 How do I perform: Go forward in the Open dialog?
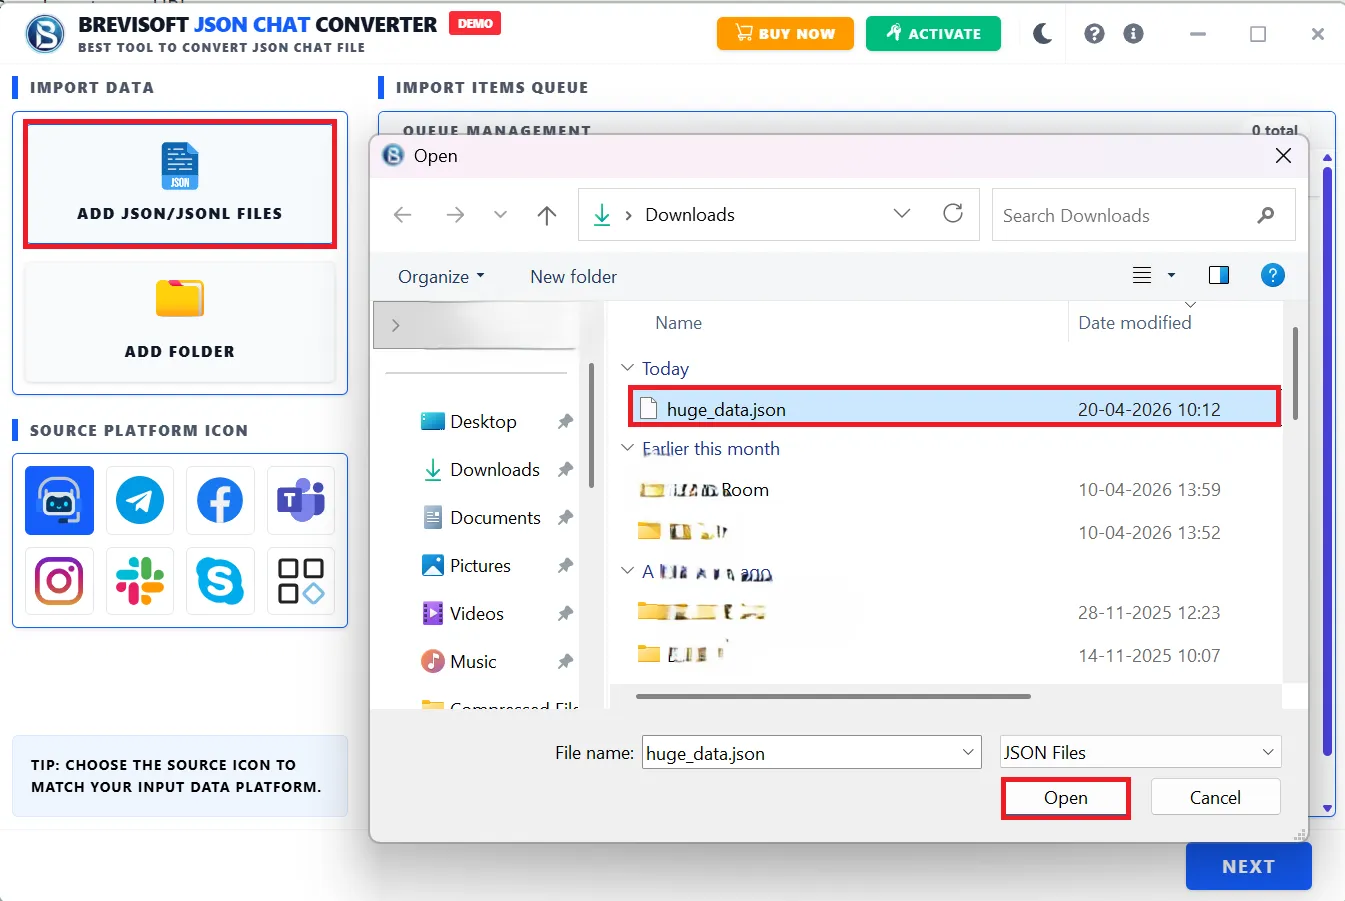[x=455, y=215]
